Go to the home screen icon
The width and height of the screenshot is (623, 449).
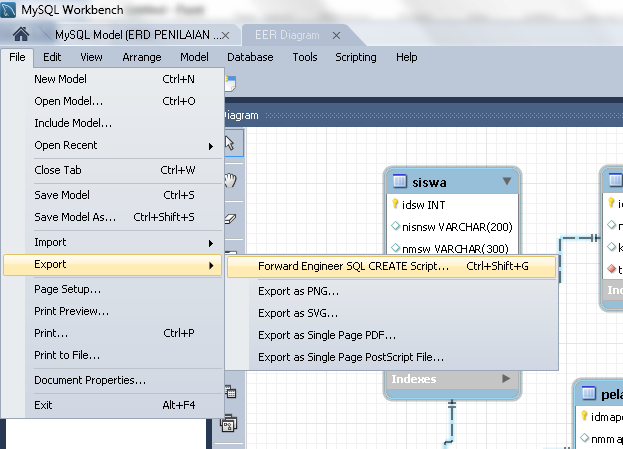[x=21, y=34]
